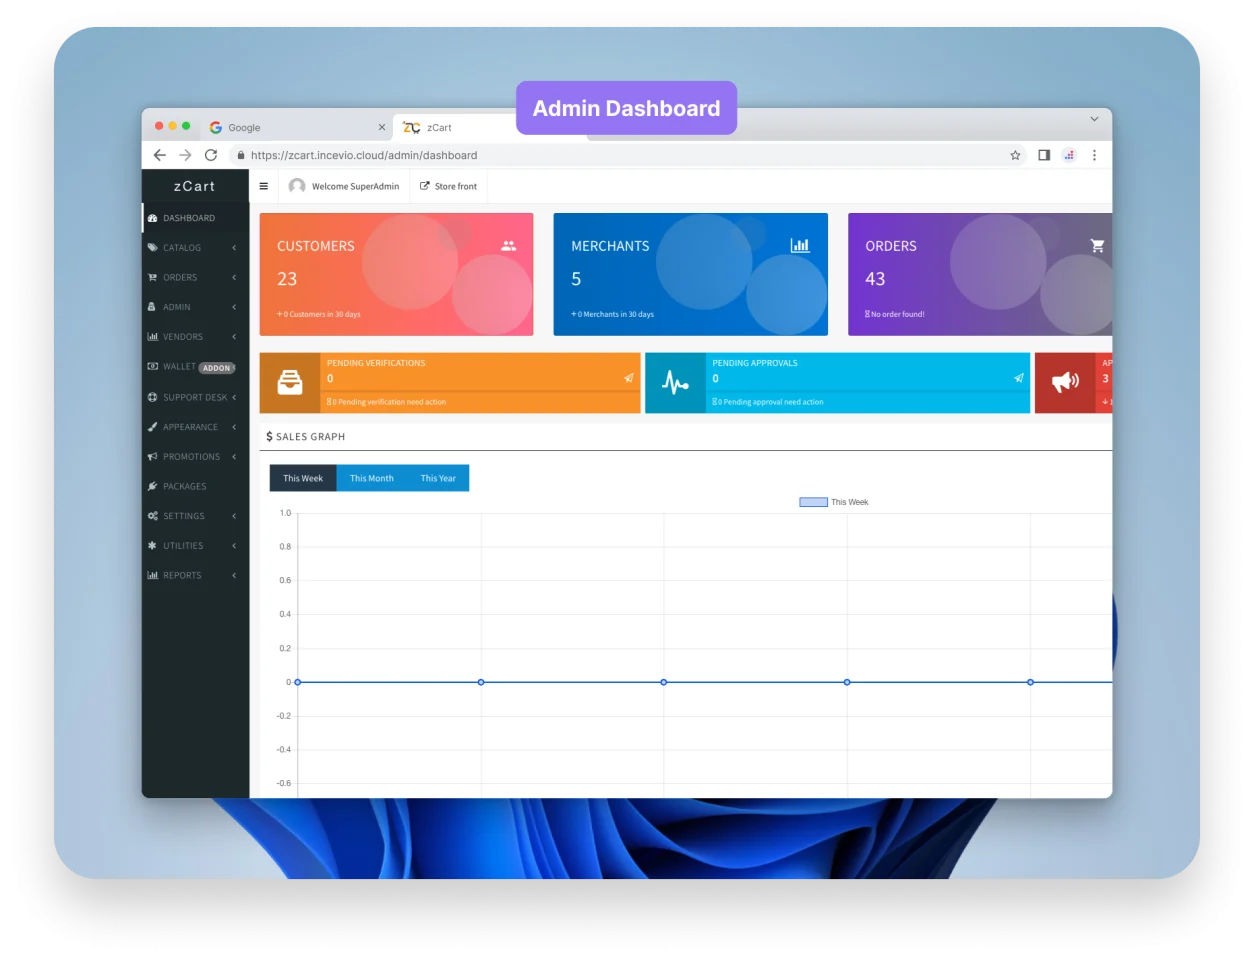The width and height of the screenshot is (1254, 960).
Task: Click the inbox icon on Pending Verifications
Action: 290,383
